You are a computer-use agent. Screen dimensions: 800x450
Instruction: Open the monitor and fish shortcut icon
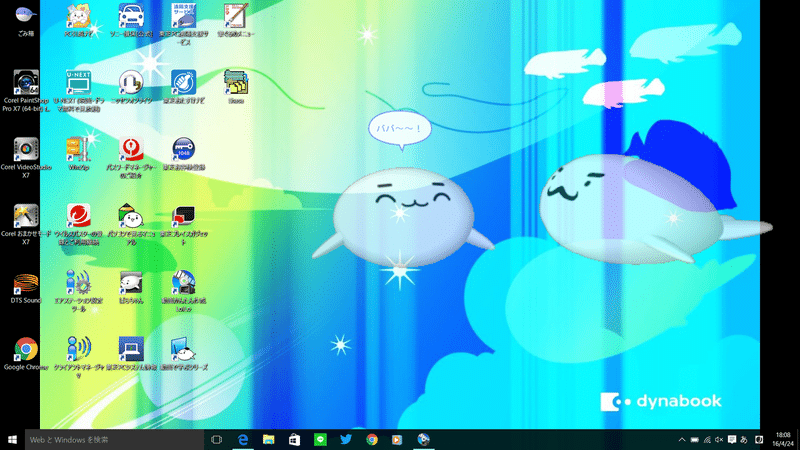click(x=184, y=349)
